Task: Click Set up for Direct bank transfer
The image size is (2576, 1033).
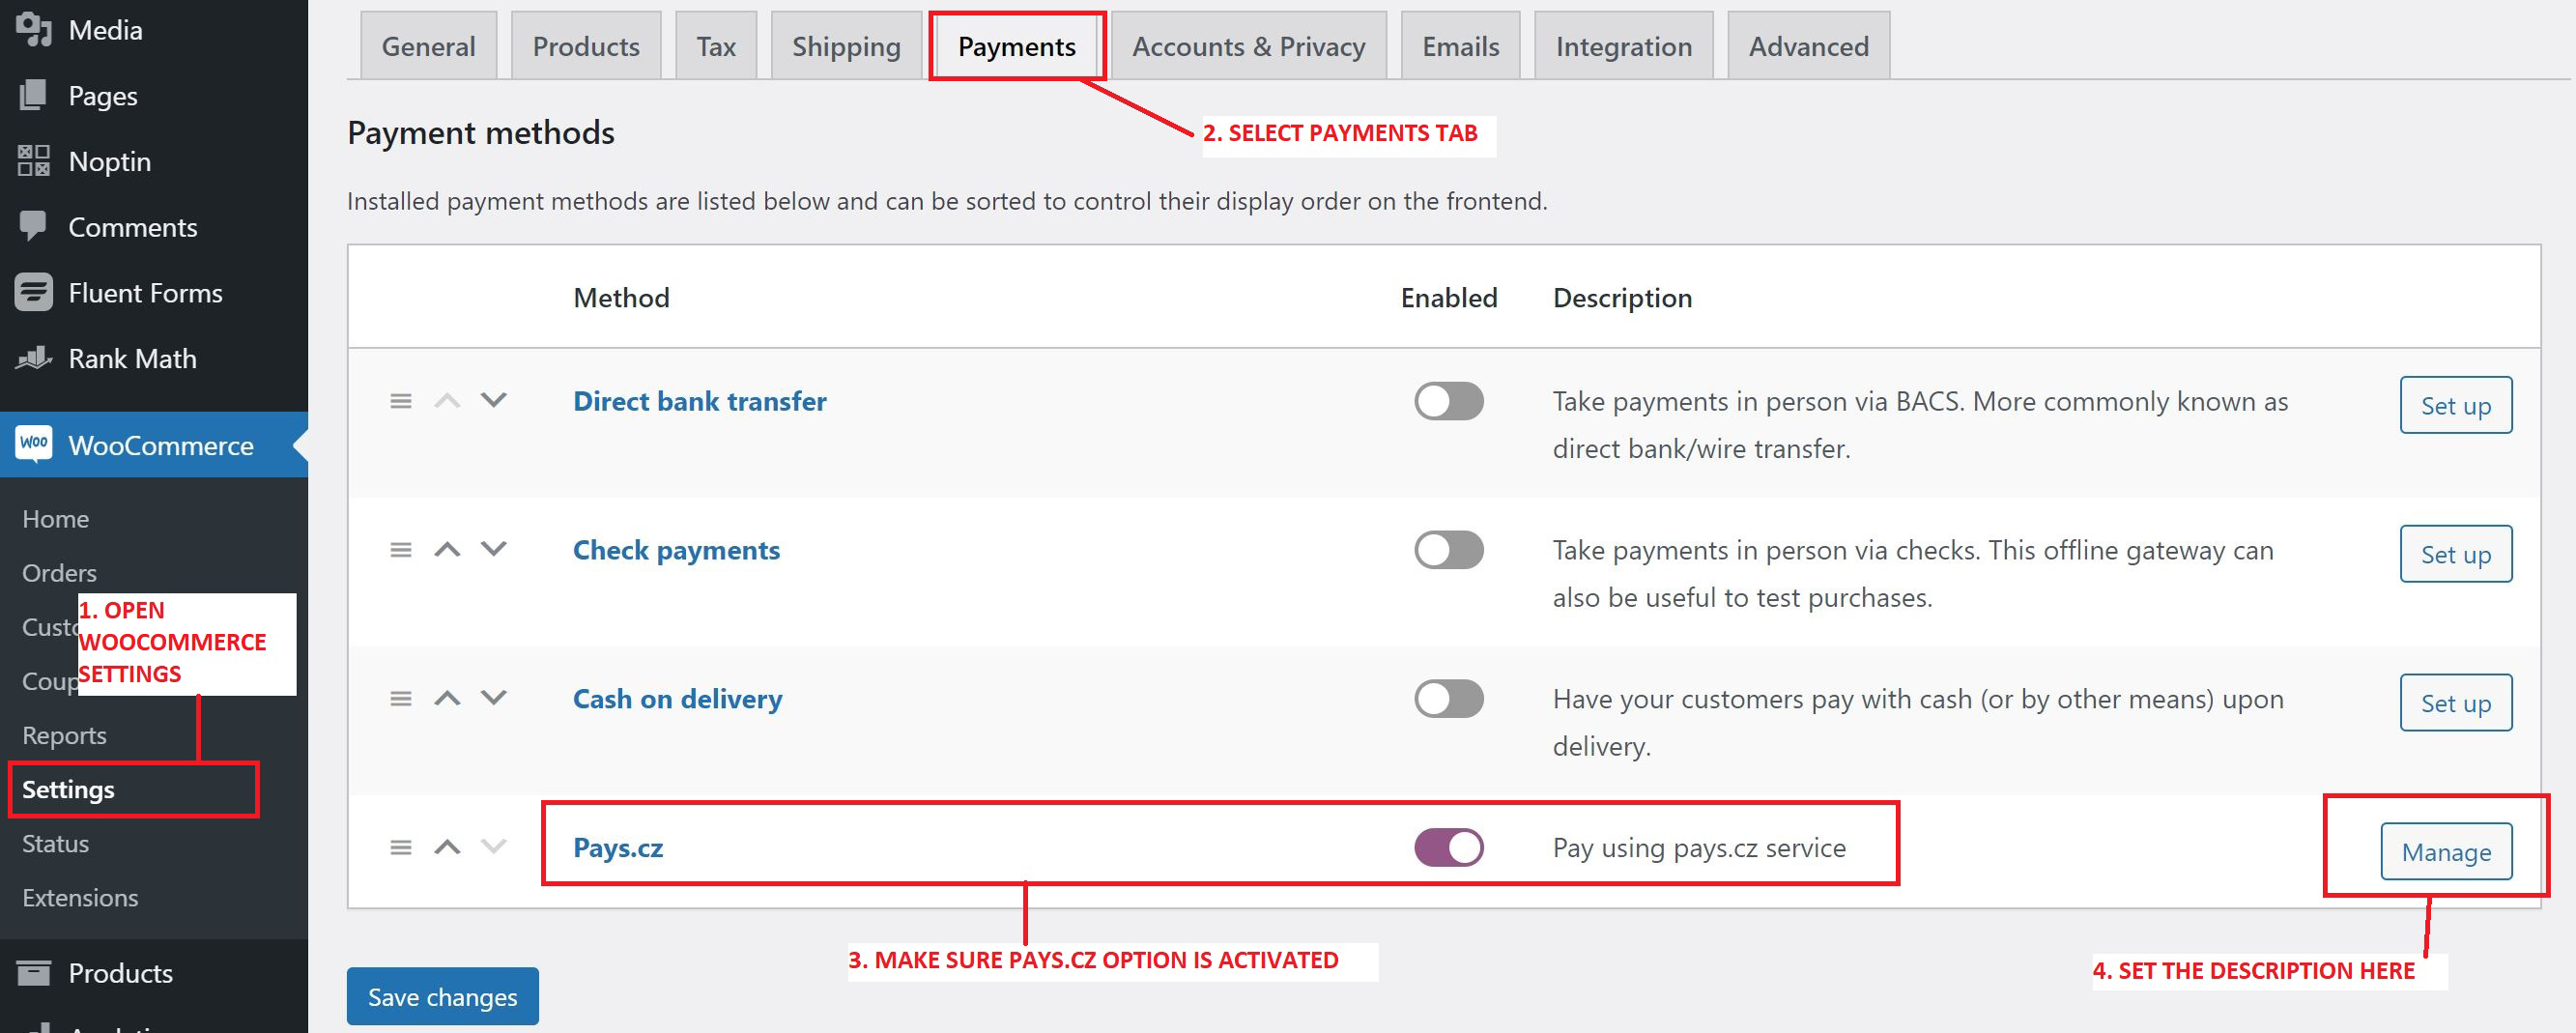Action: [2456, 405]
